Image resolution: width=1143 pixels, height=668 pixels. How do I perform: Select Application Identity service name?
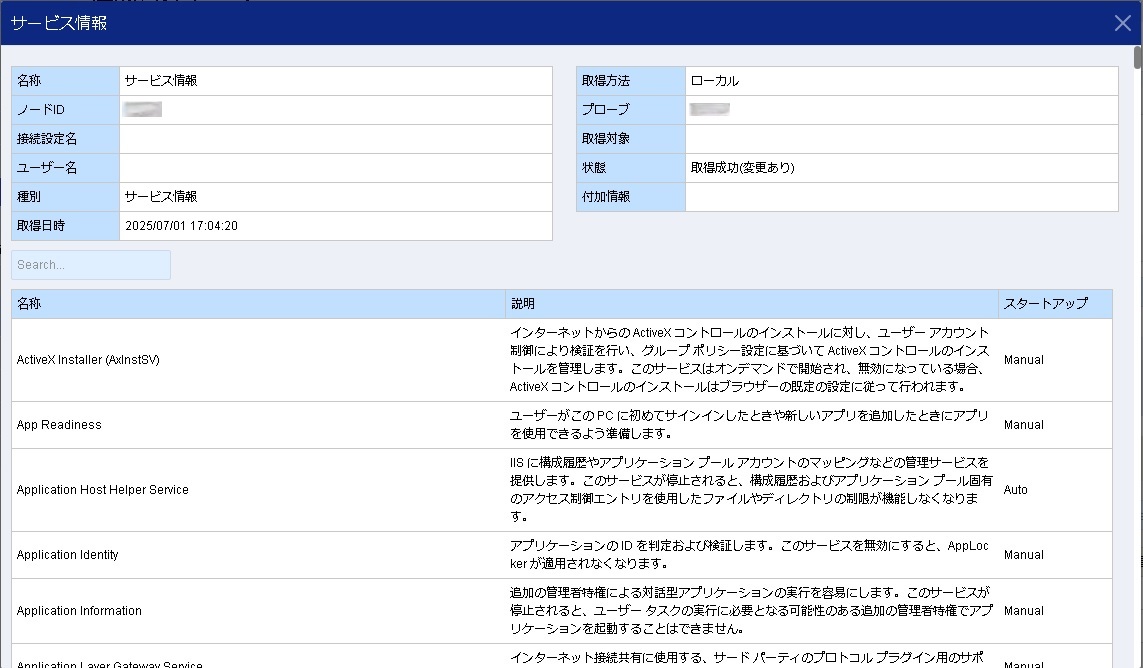68,554
